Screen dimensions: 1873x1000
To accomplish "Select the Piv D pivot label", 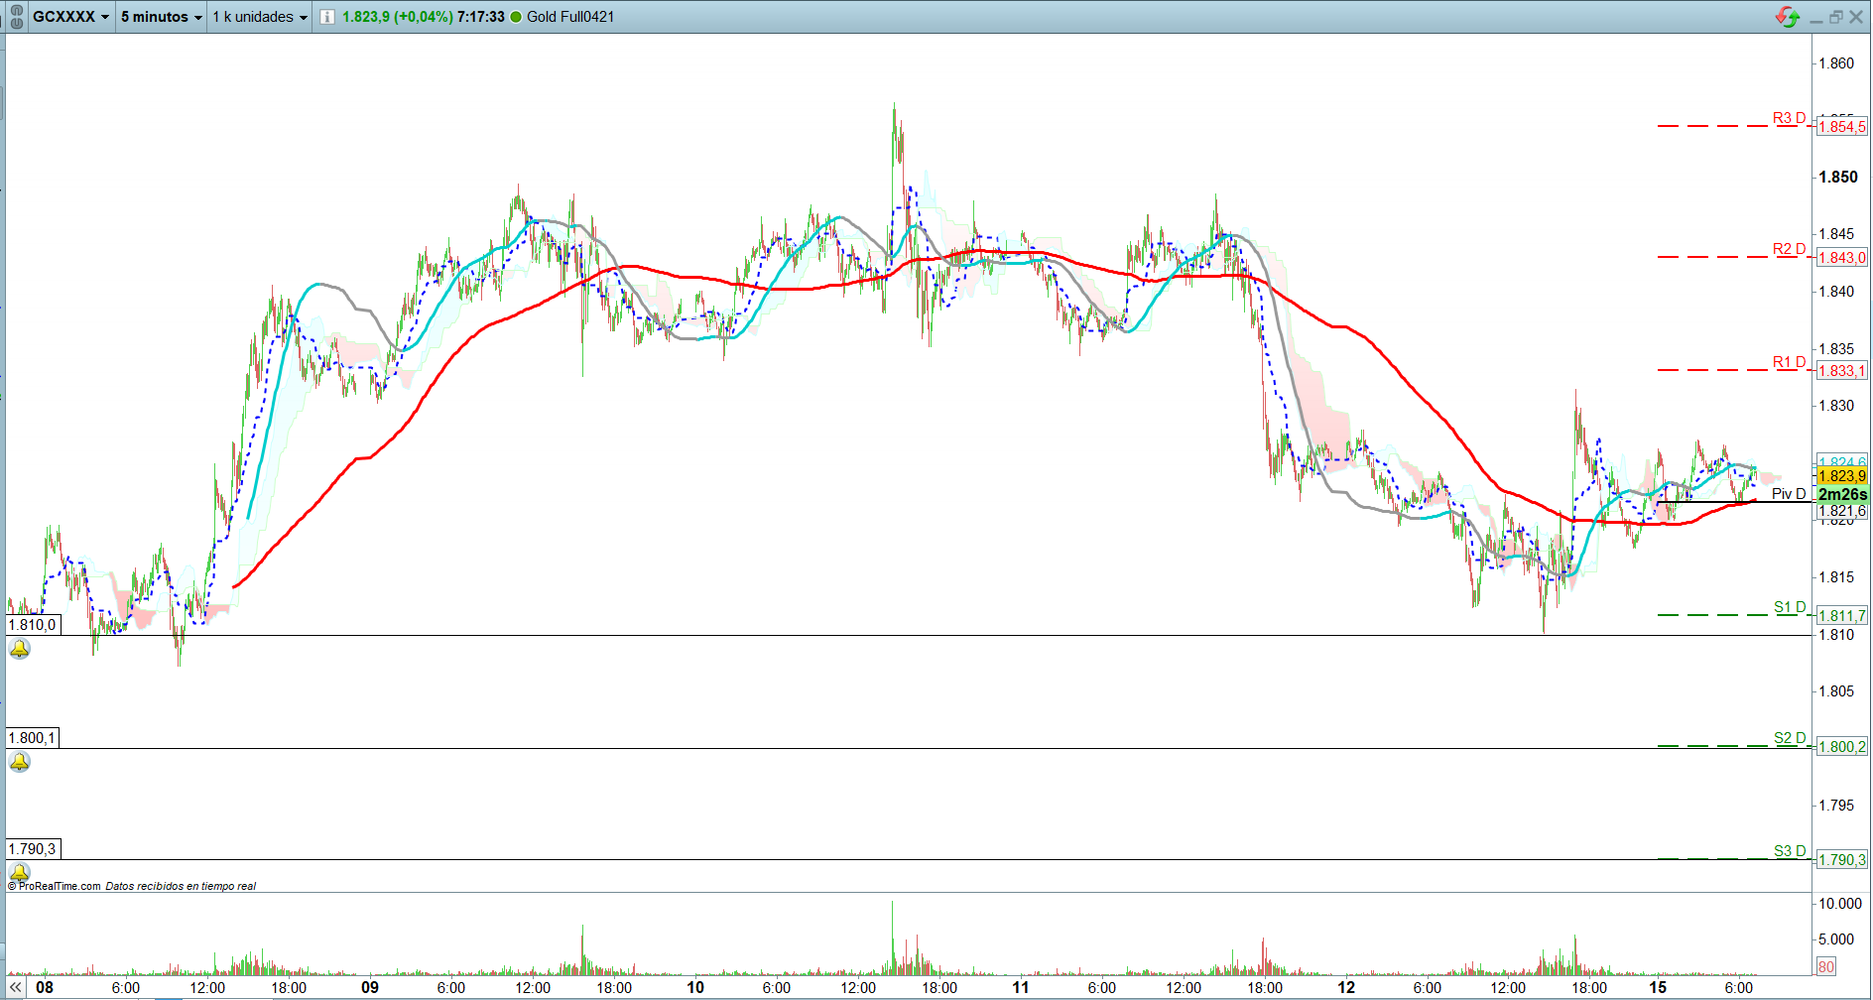I will (x=1788, y=494).
